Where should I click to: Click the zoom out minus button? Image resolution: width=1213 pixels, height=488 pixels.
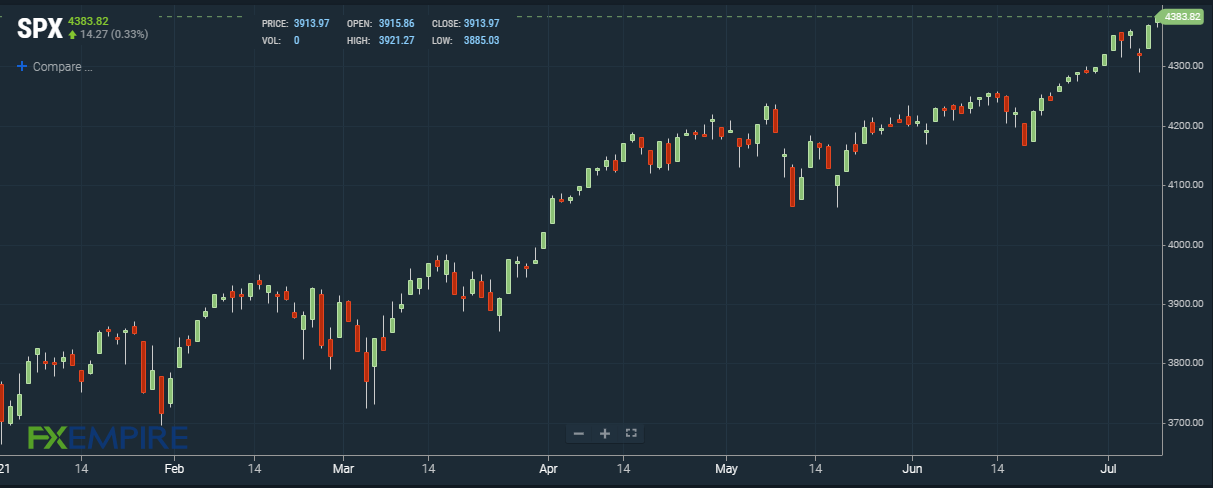579,433
